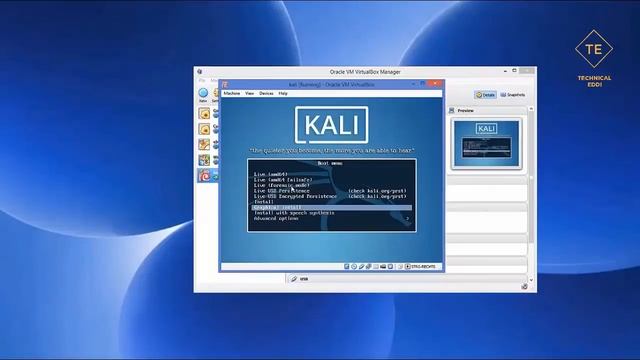This screenshot has width=640, height=360.
Task: Click the mouse integration status bar icon
Action: point(400,267)
